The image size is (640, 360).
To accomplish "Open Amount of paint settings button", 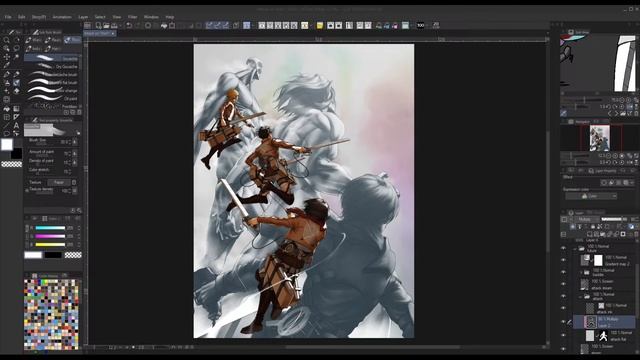I will pos(75,154).
